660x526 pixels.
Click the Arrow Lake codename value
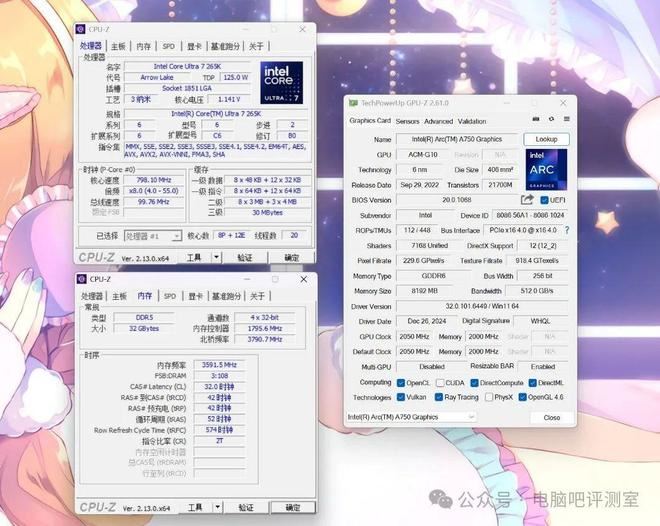click(x=157, y=77)
